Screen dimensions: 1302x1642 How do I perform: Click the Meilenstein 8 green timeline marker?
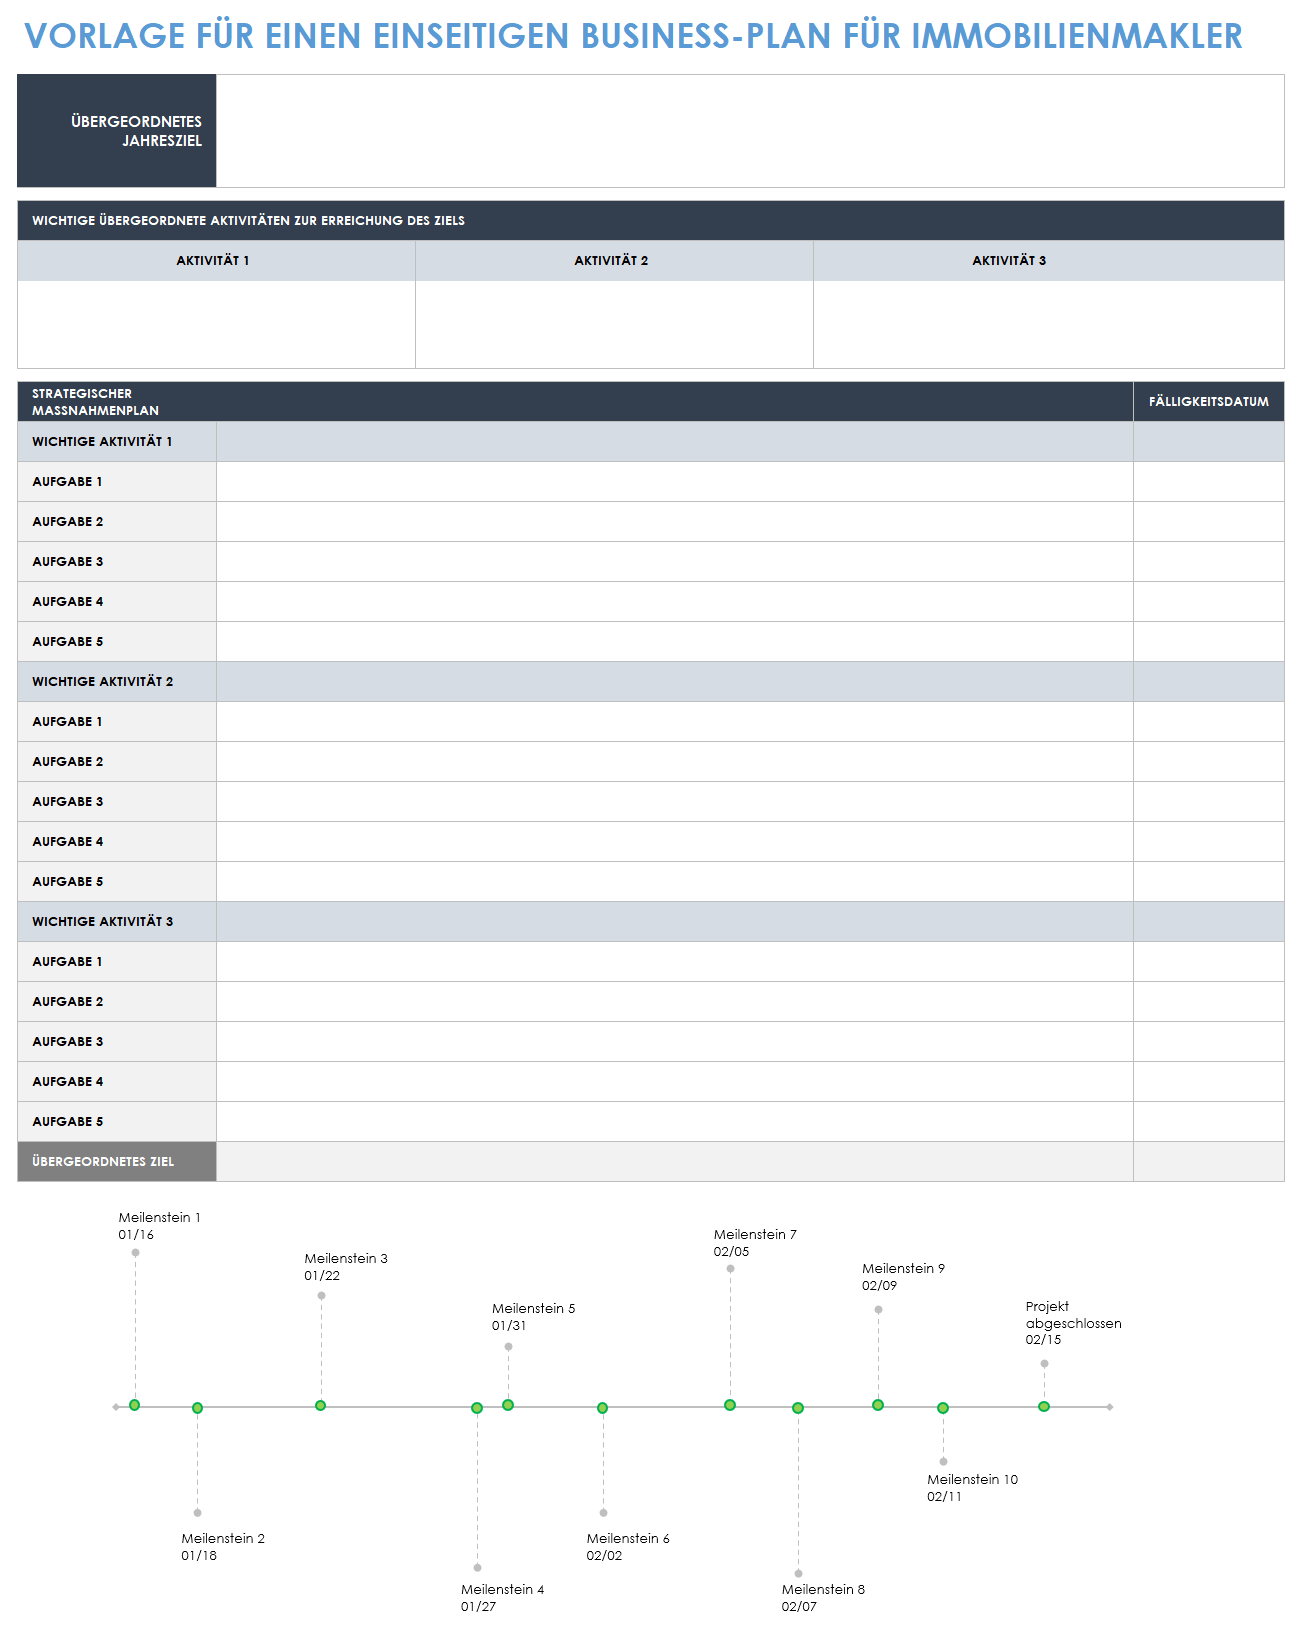point(798,1408)
